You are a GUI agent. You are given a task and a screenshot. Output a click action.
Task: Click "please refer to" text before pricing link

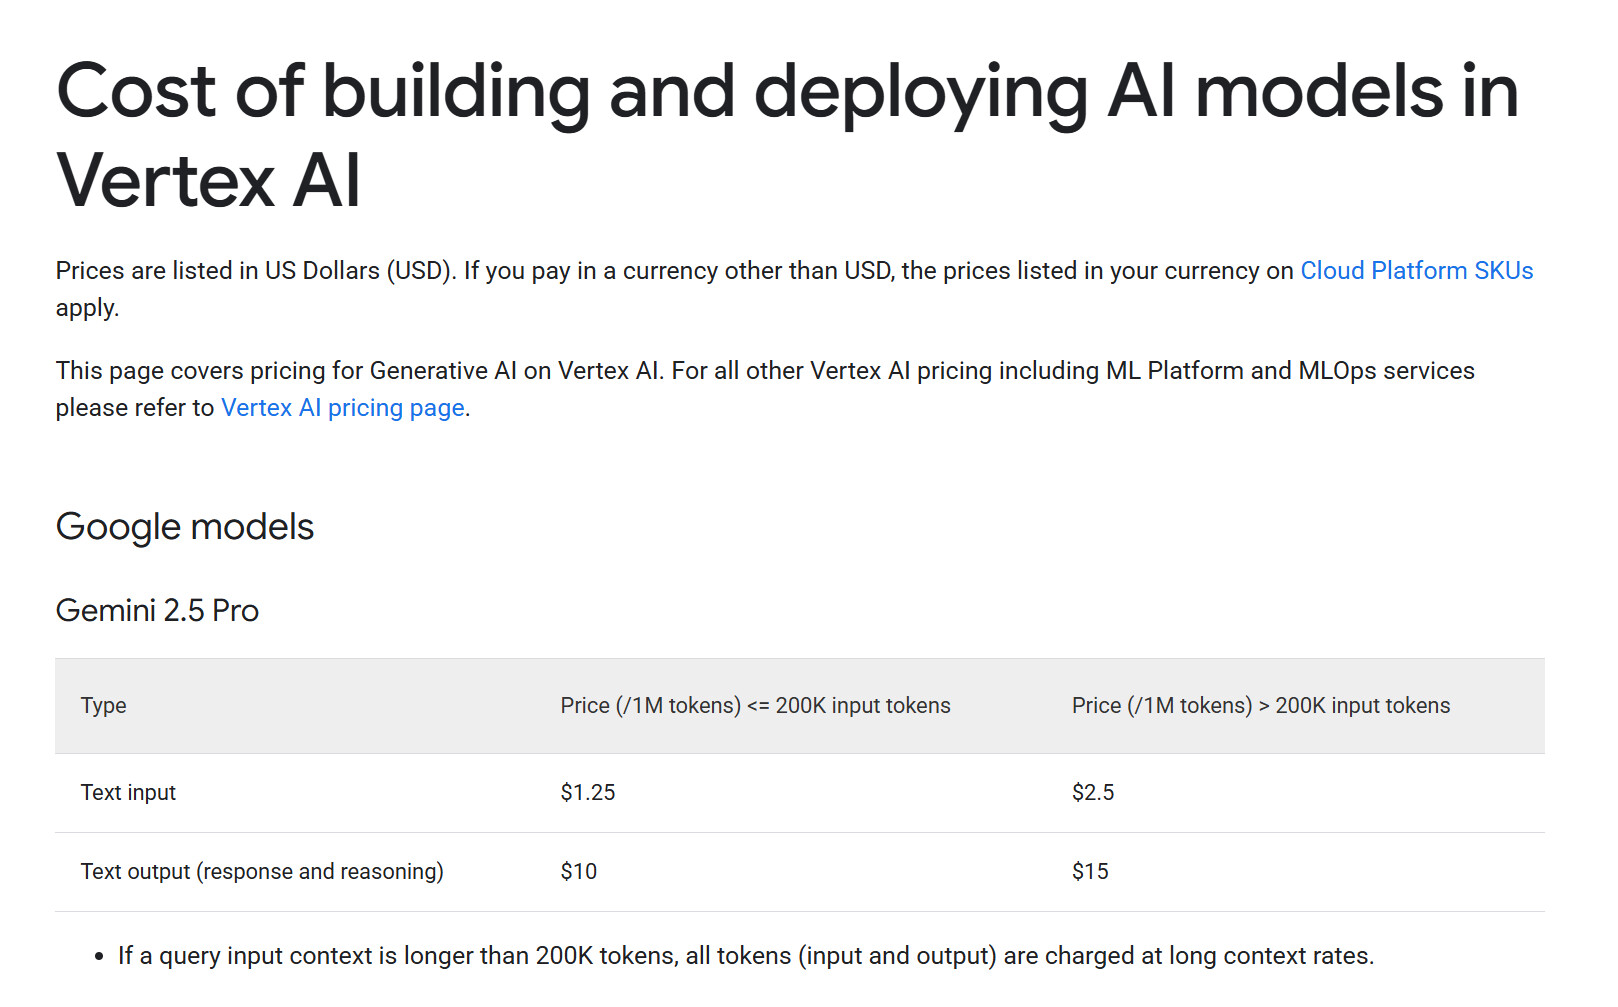(x=135, y=408)
